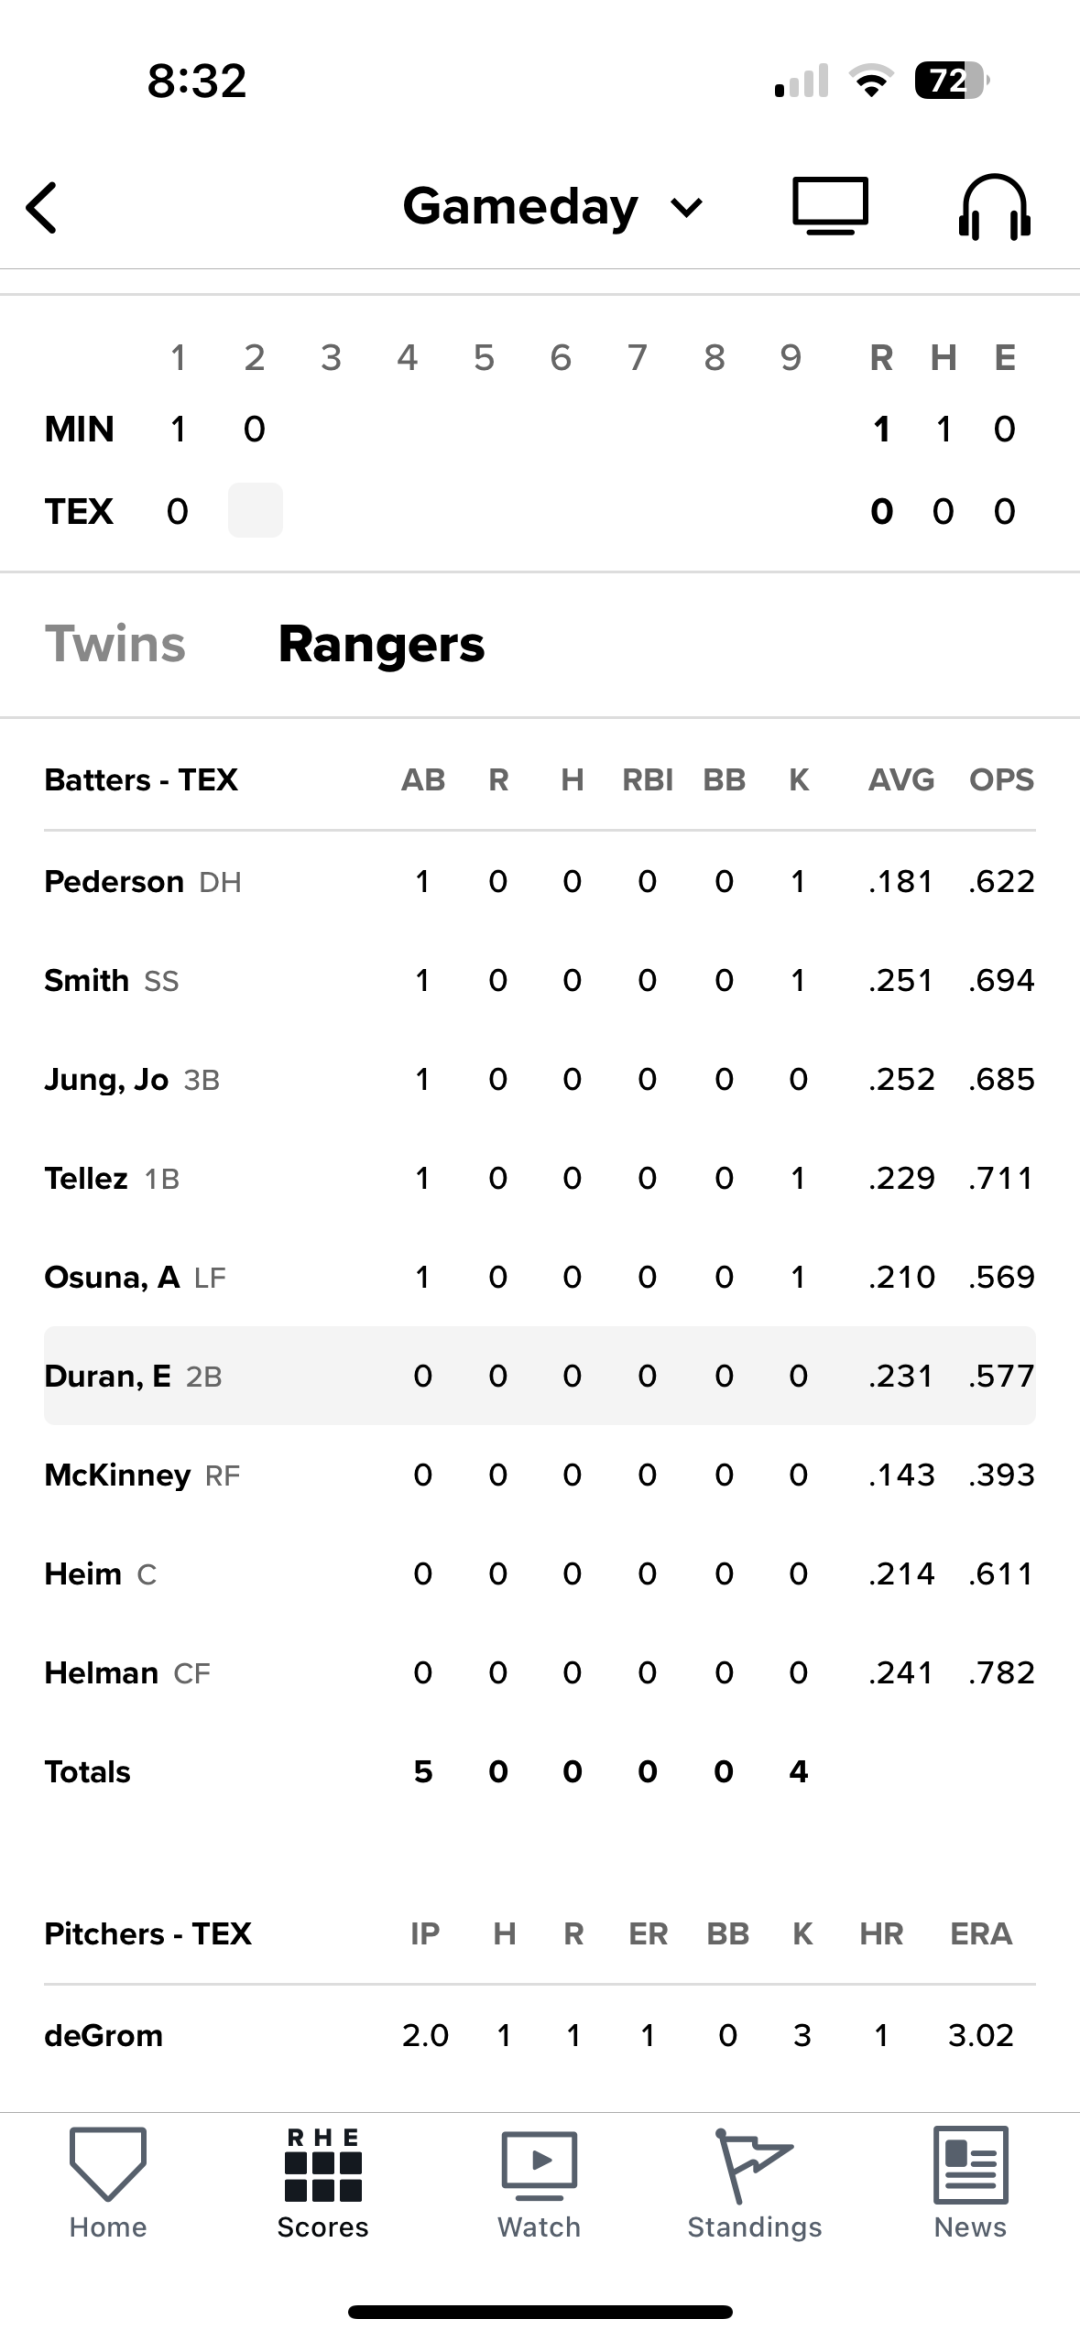The height and width of the screenshot is (2341, 1080).
Task: Switch to the Twins tab
Action: (x=115, y=644)
